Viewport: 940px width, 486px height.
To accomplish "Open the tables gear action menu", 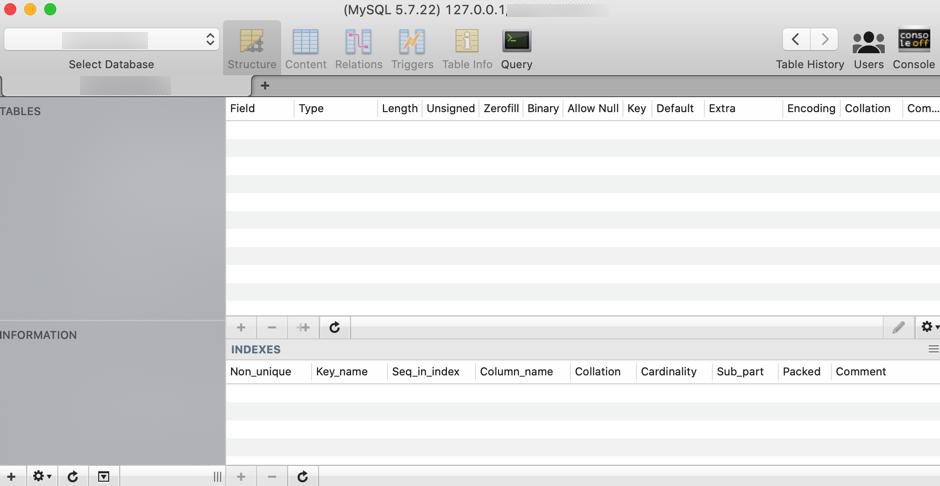I will (41, 476).
